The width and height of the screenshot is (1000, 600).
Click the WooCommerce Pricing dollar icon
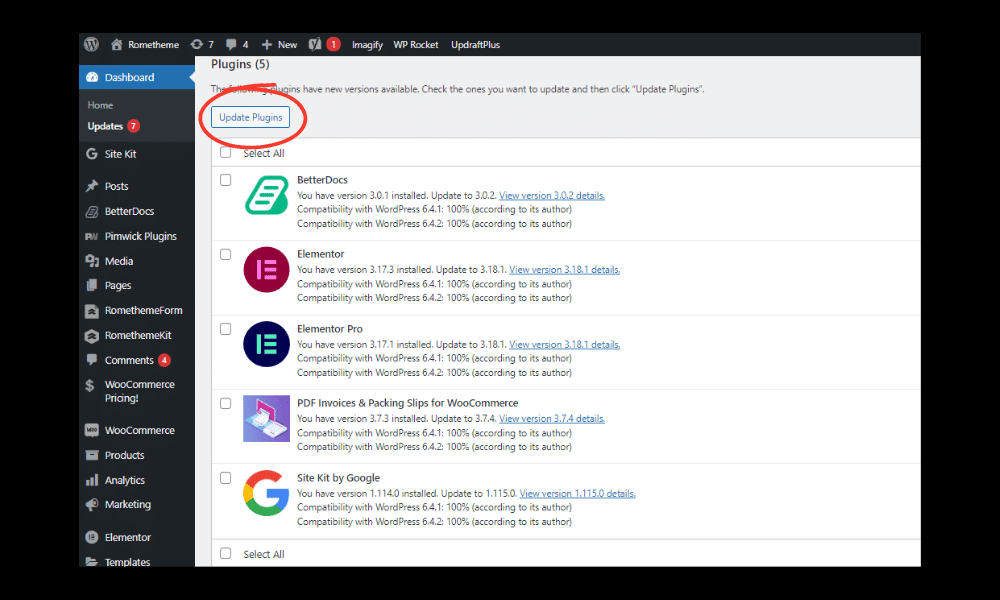(x=90, y=384)
